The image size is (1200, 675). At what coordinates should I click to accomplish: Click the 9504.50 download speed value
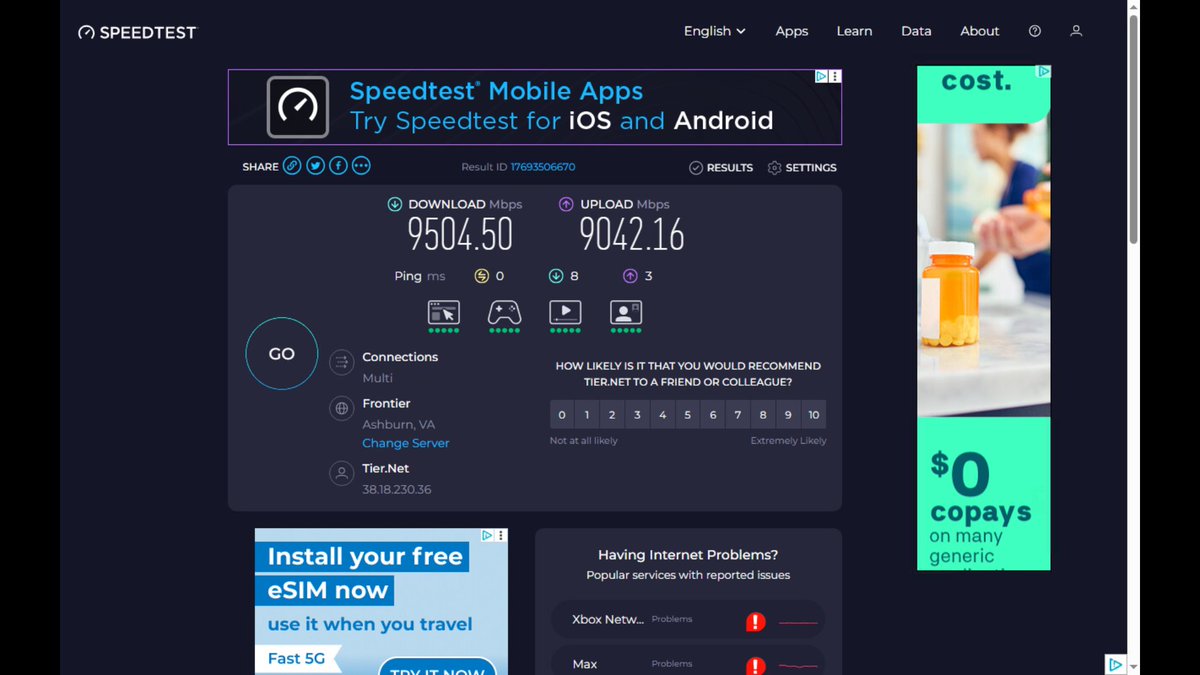pyautogui.click(x=460, y=235)
